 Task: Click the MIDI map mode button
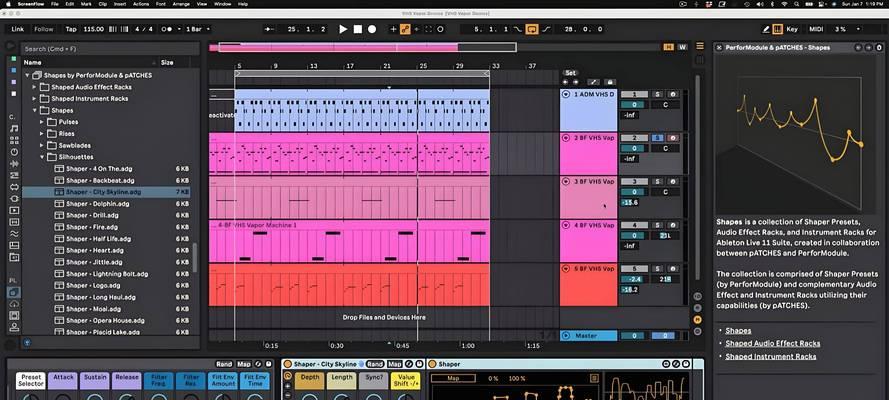pos(816,29)
